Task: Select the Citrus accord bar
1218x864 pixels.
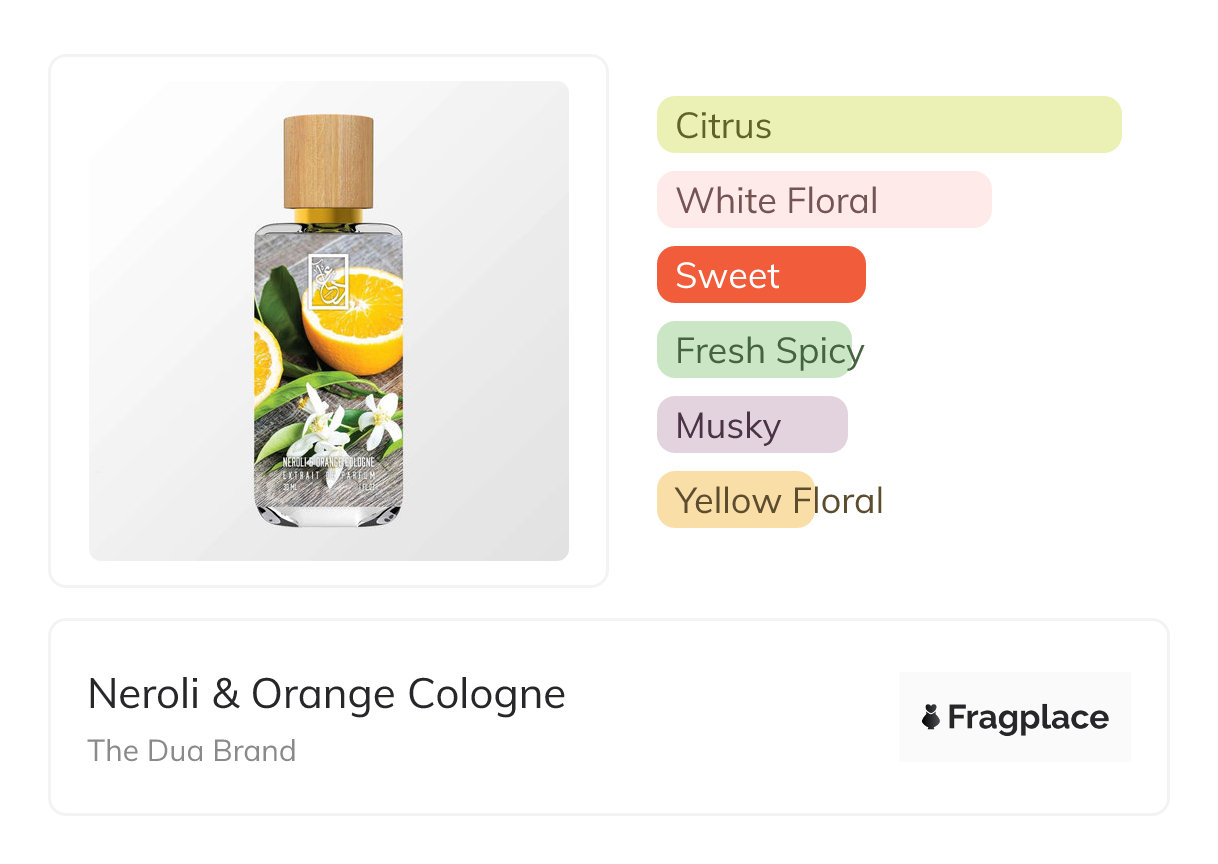Action: (888, 125)
